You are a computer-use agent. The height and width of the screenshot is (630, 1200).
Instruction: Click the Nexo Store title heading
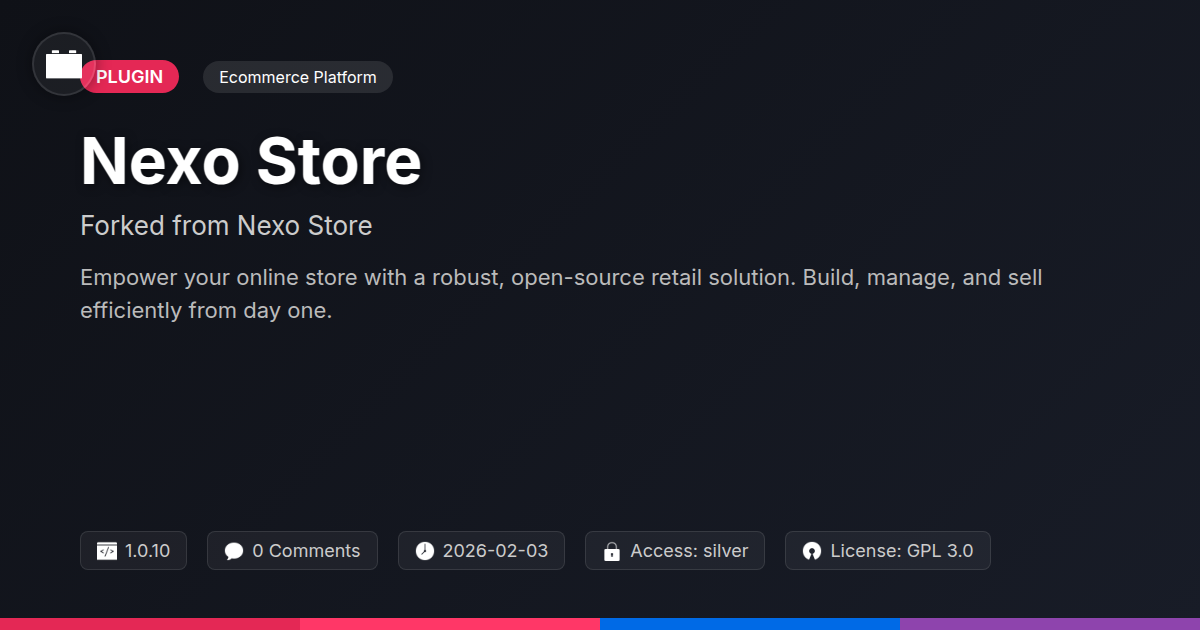click(251, 161)
